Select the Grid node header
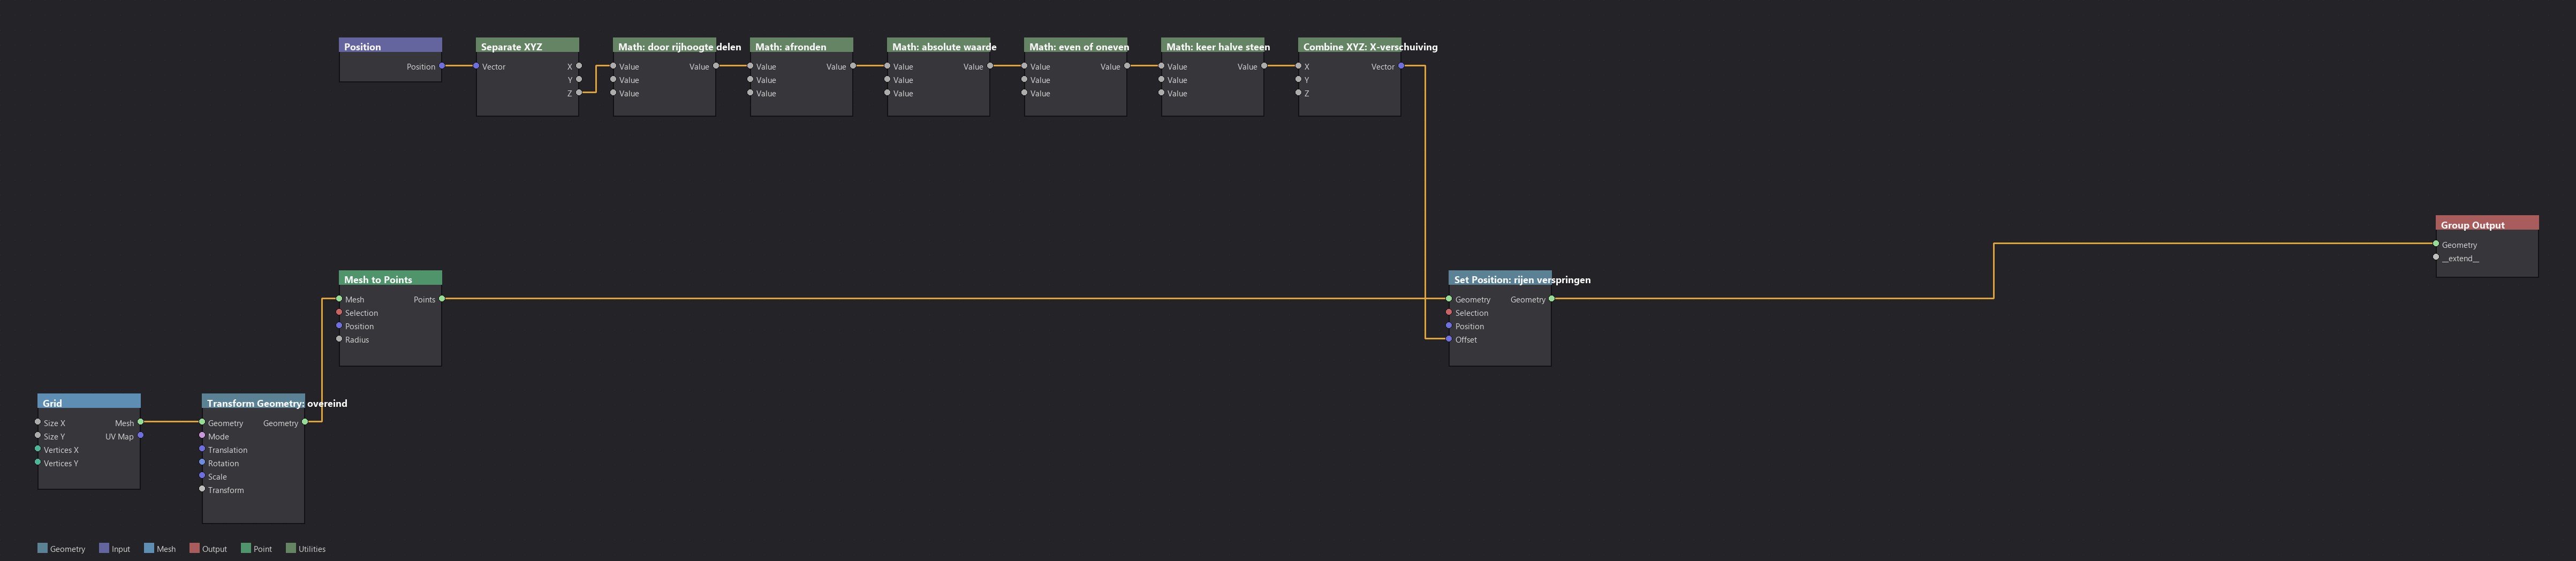Image resolution: width=2576 pixels, height=561 pixels. click(89, 402)
